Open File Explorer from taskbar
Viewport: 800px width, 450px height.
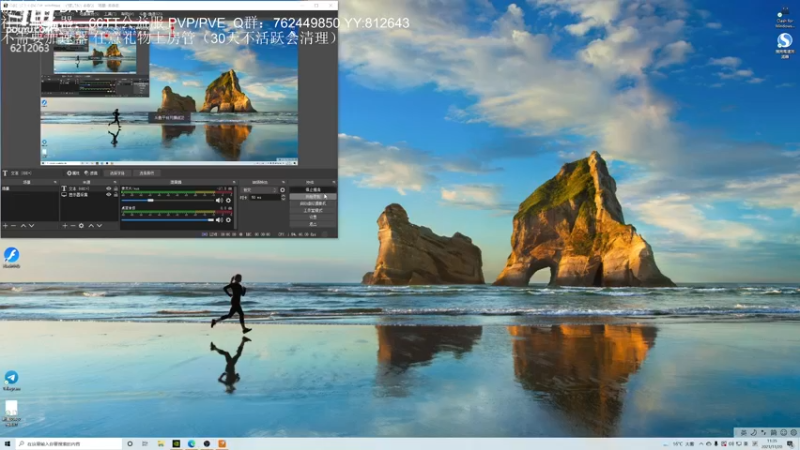161,444
